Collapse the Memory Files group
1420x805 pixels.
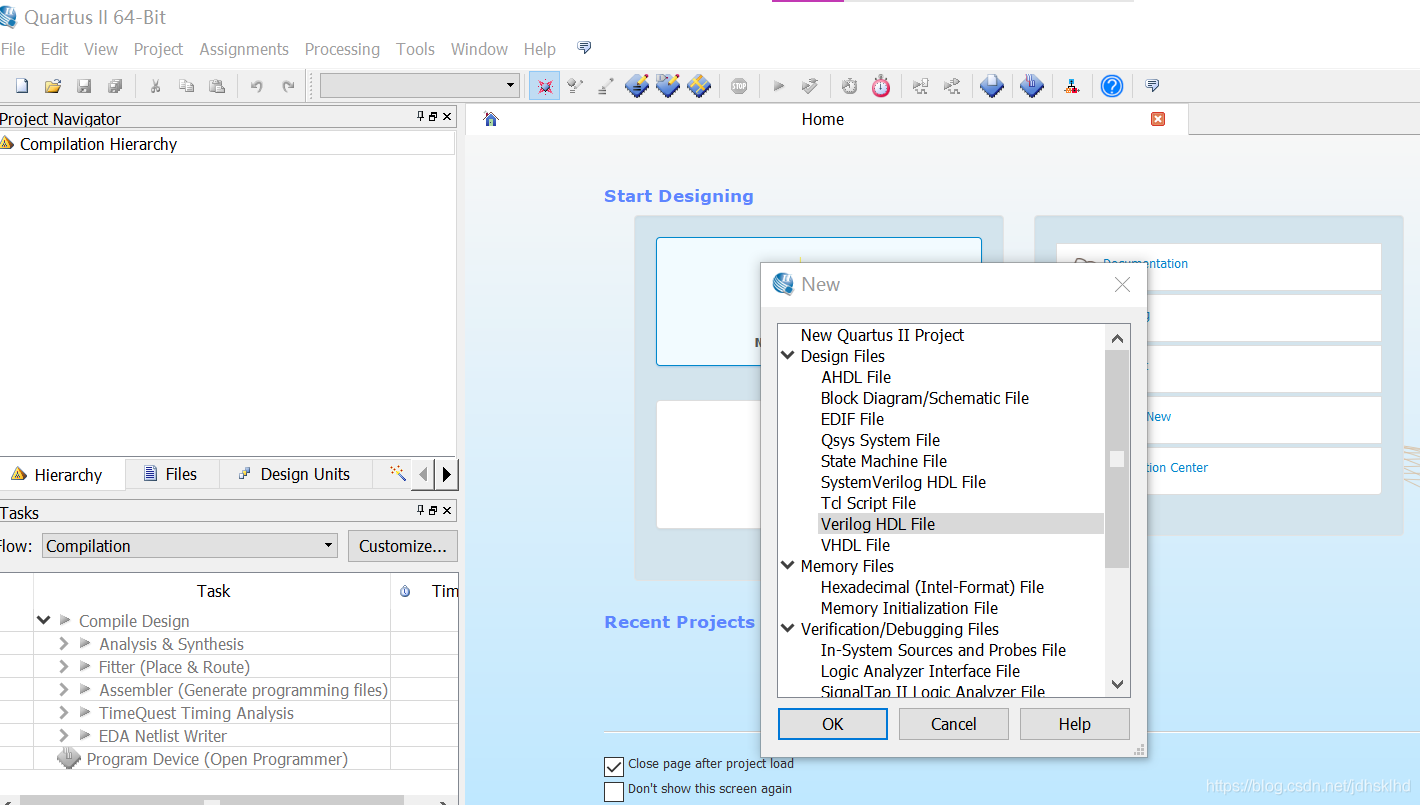tap(788, 565)
